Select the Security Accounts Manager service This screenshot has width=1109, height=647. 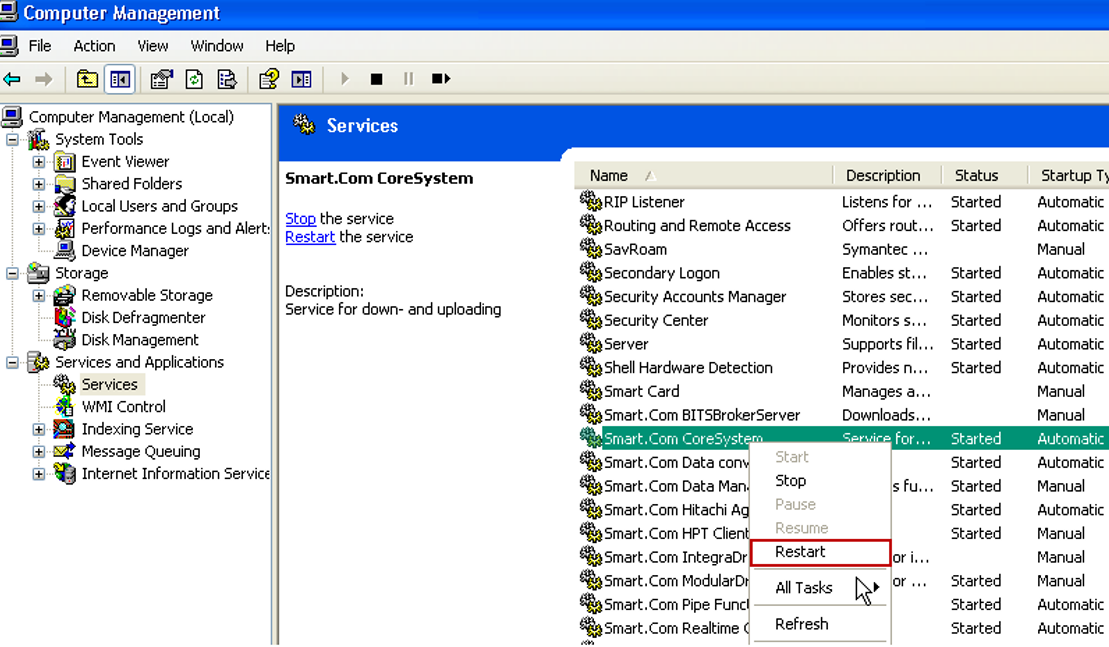[x=695, y=297]
